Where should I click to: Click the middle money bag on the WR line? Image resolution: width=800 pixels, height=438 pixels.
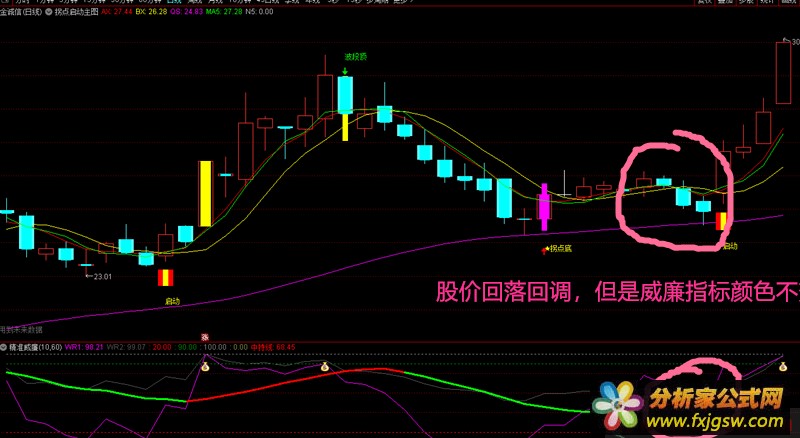click(324, 366)
